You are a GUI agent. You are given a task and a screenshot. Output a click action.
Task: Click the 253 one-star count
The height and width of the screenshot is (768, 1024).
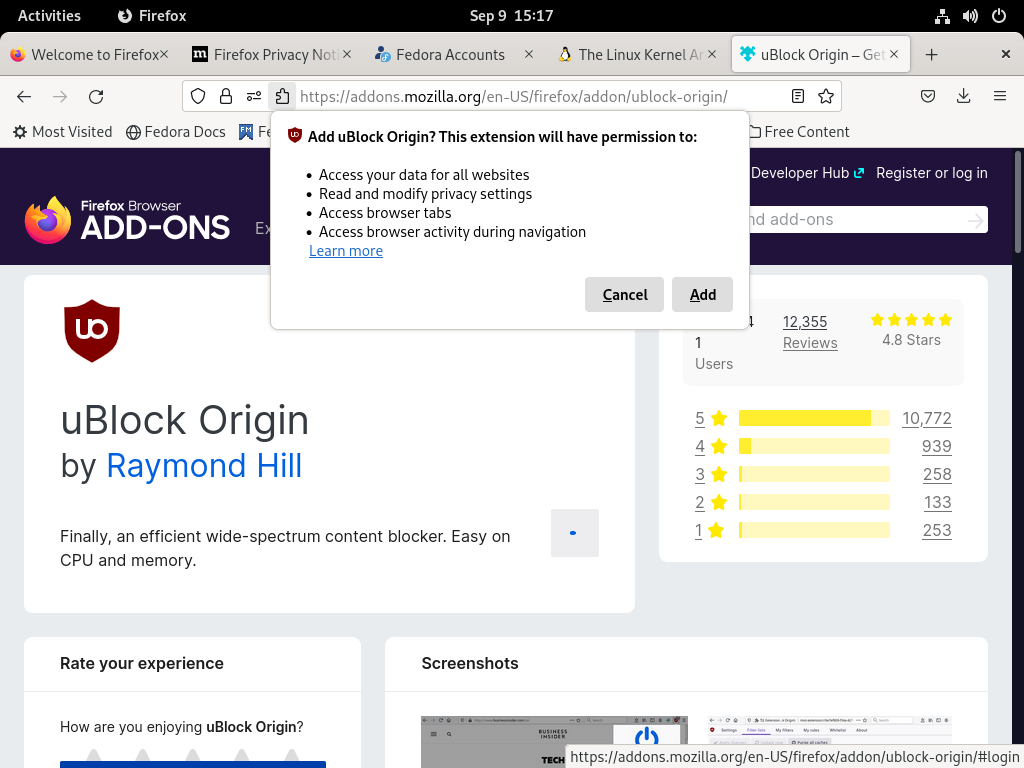(x=937, y=530)
